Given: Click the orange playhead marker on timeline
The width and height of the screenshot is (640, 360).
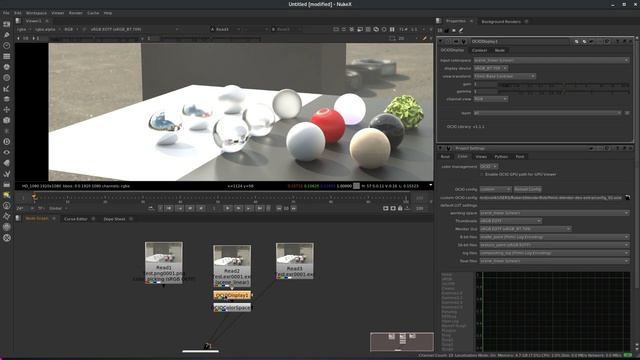Looking at the screenshot, I should point(34,198).
